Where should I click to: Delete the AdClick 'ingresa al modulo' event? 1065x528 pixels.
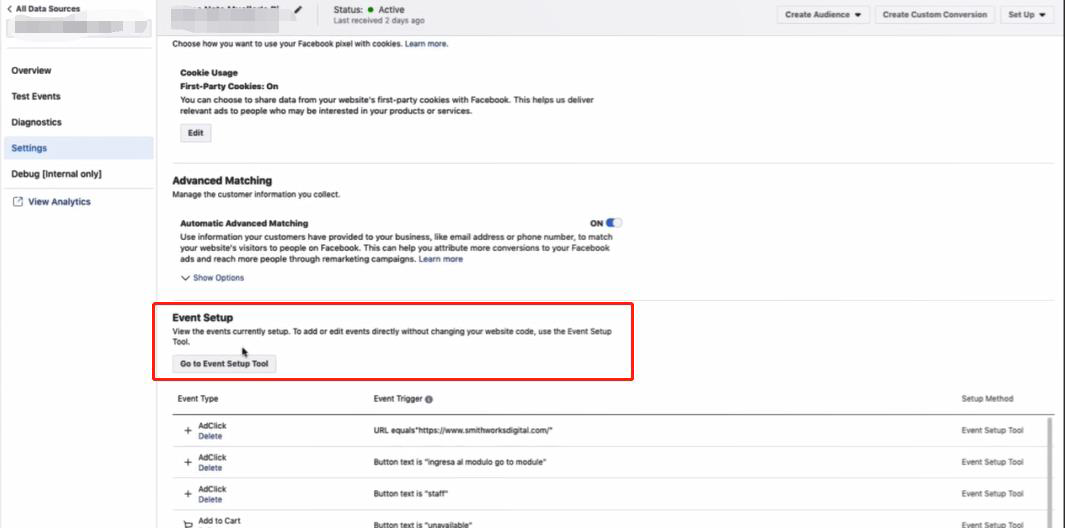pos(210,468)
